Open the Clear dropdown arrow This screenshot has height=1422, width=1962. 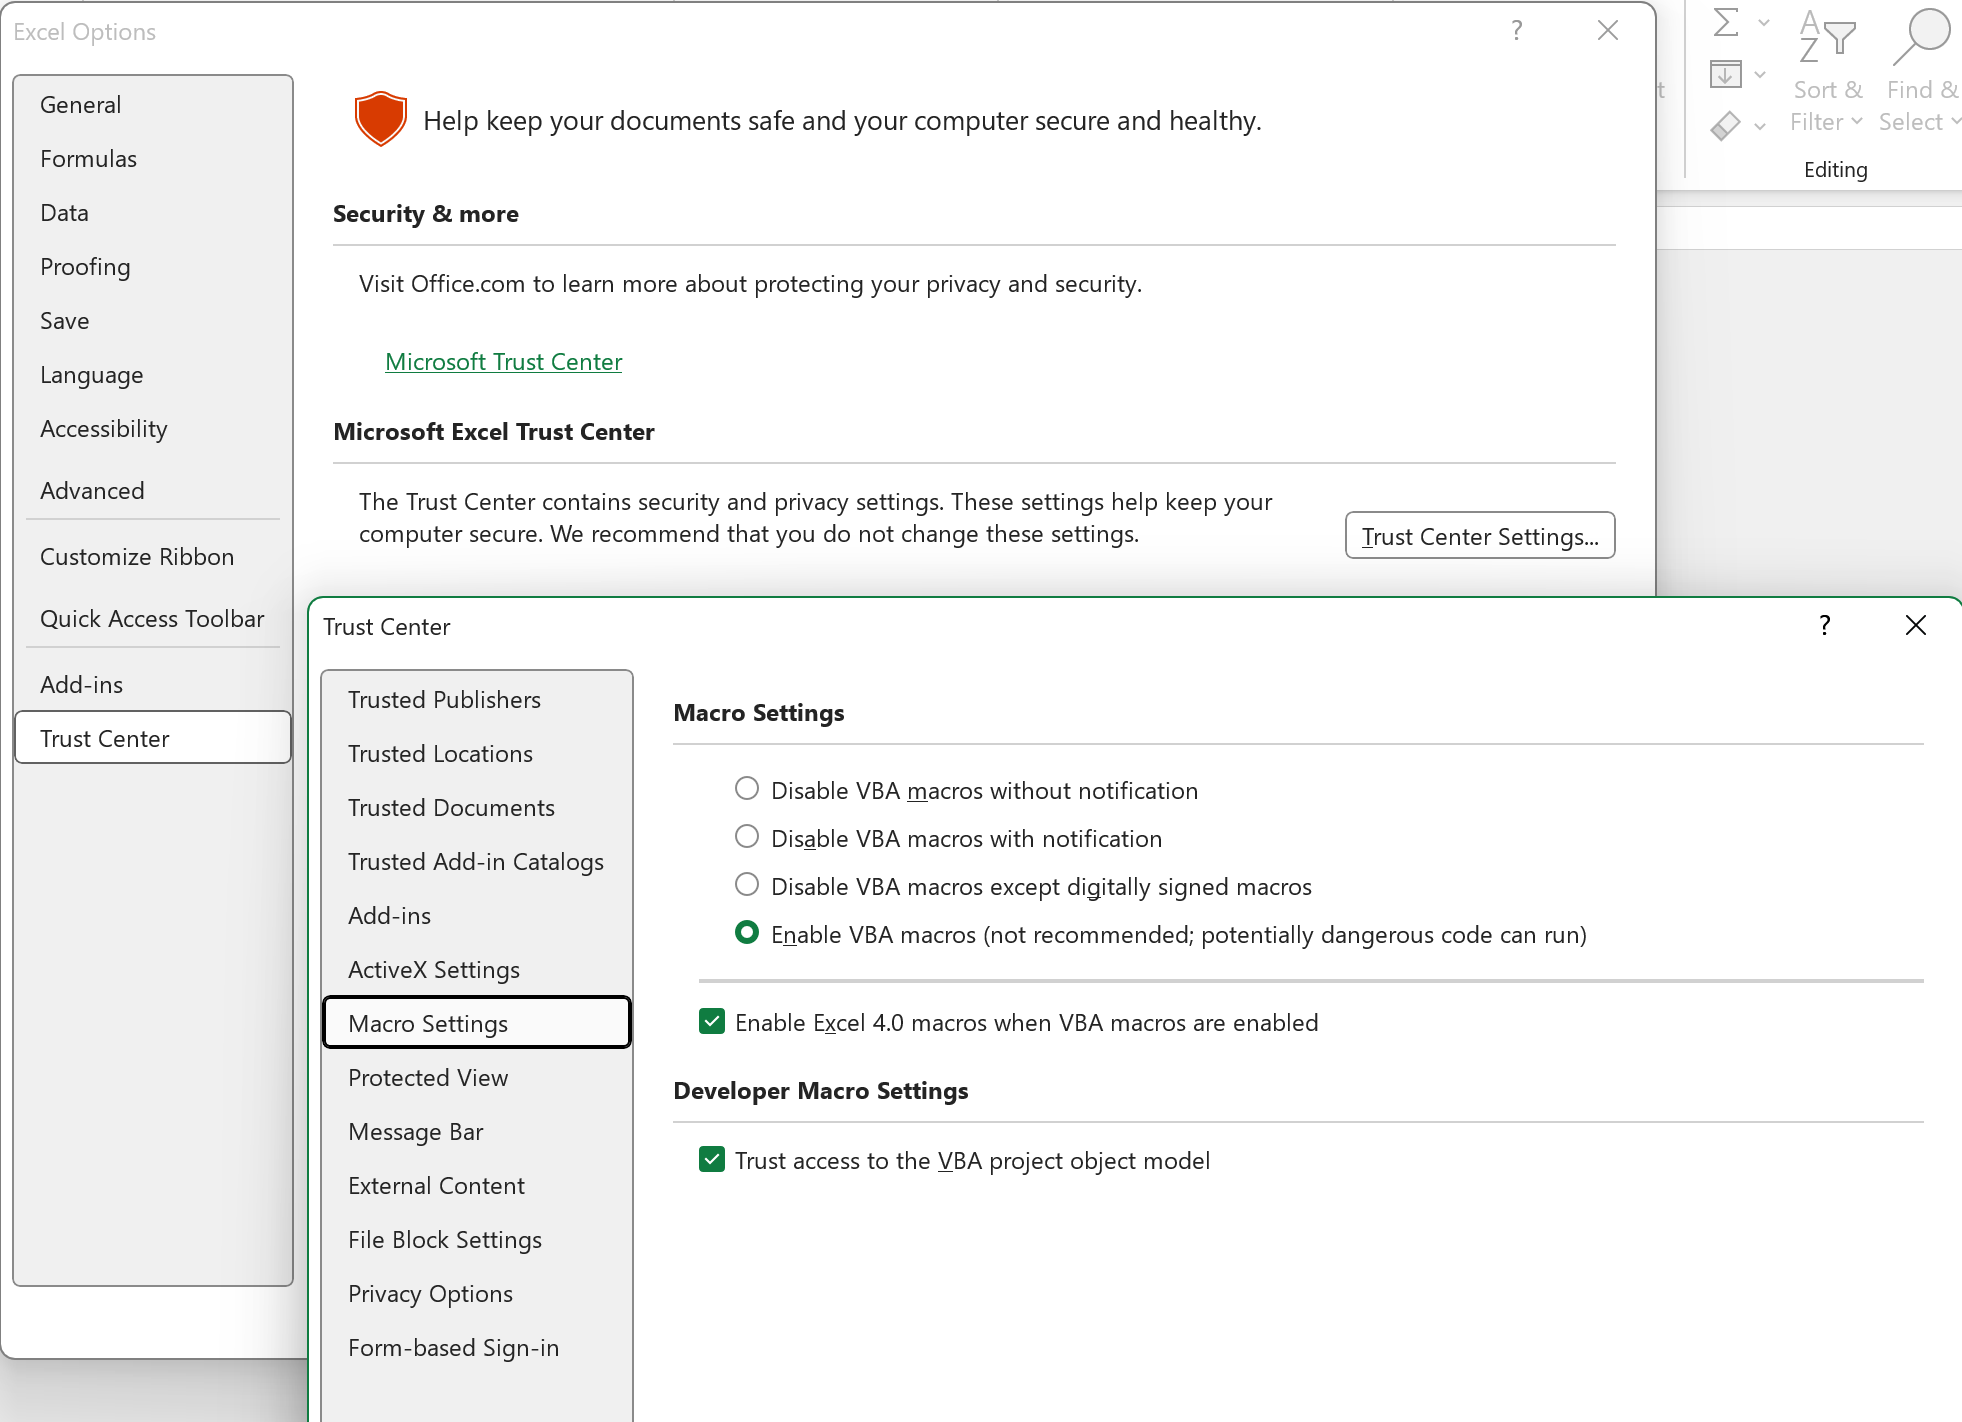coord(1760,126)
